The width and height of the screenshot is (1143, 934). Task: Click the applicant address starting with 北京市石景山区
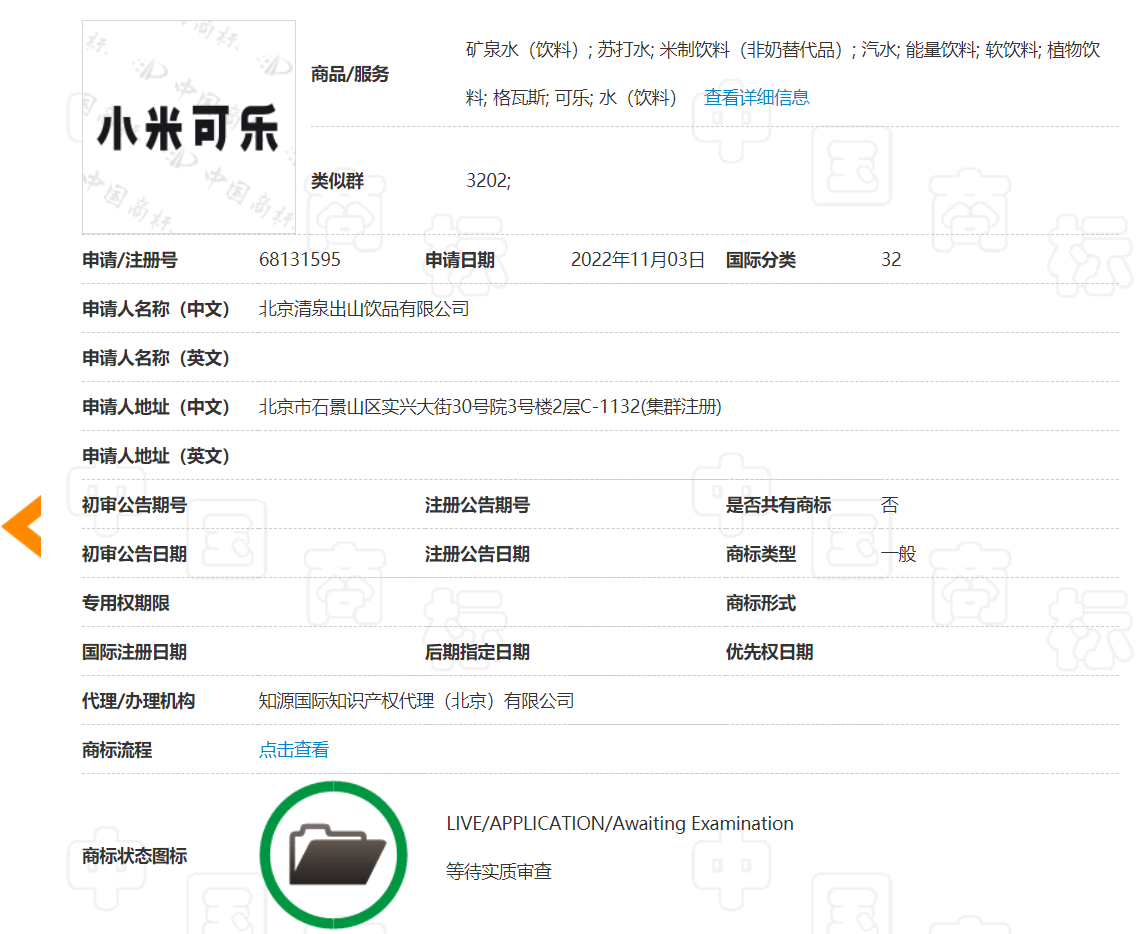(x=490, y=407)
